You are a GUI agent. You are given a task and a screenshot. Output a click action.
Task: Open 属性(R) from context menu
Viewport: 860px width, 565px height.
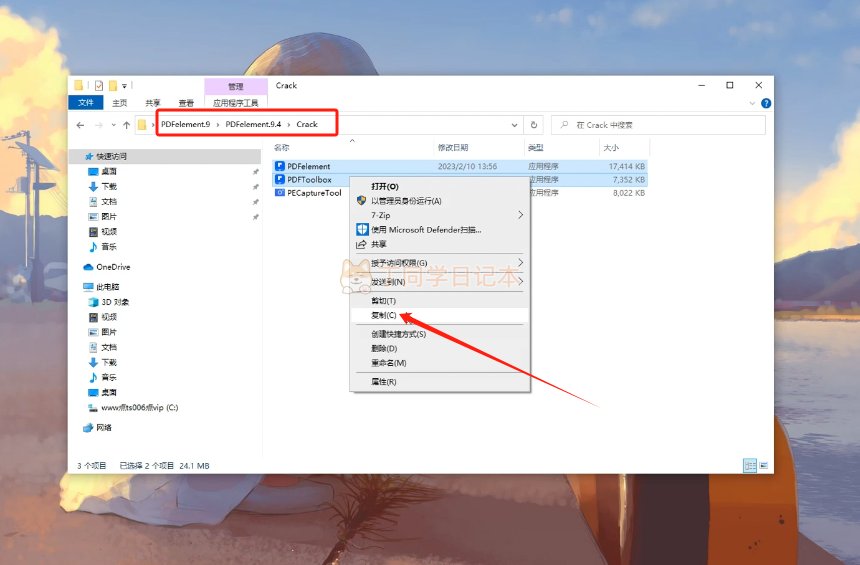click(x=440, y=382)
